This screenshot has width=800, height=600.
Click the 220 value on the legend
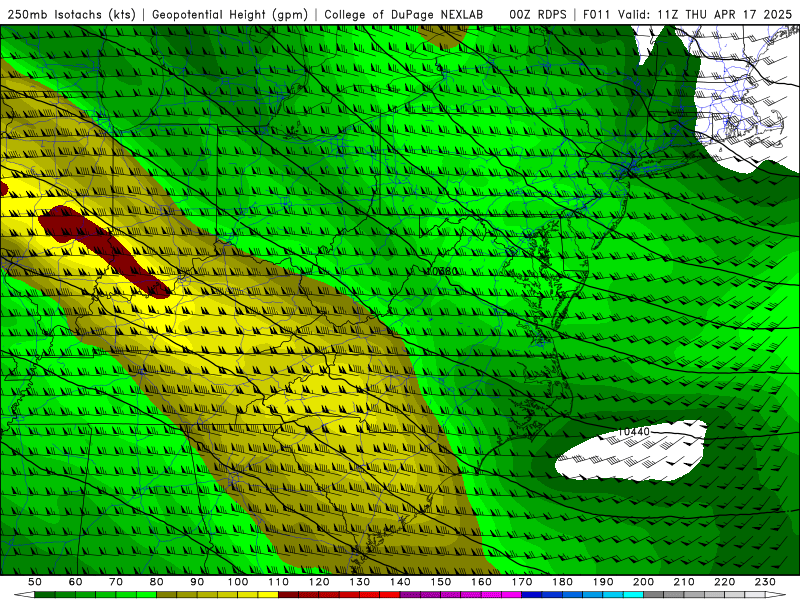(725, 582)
